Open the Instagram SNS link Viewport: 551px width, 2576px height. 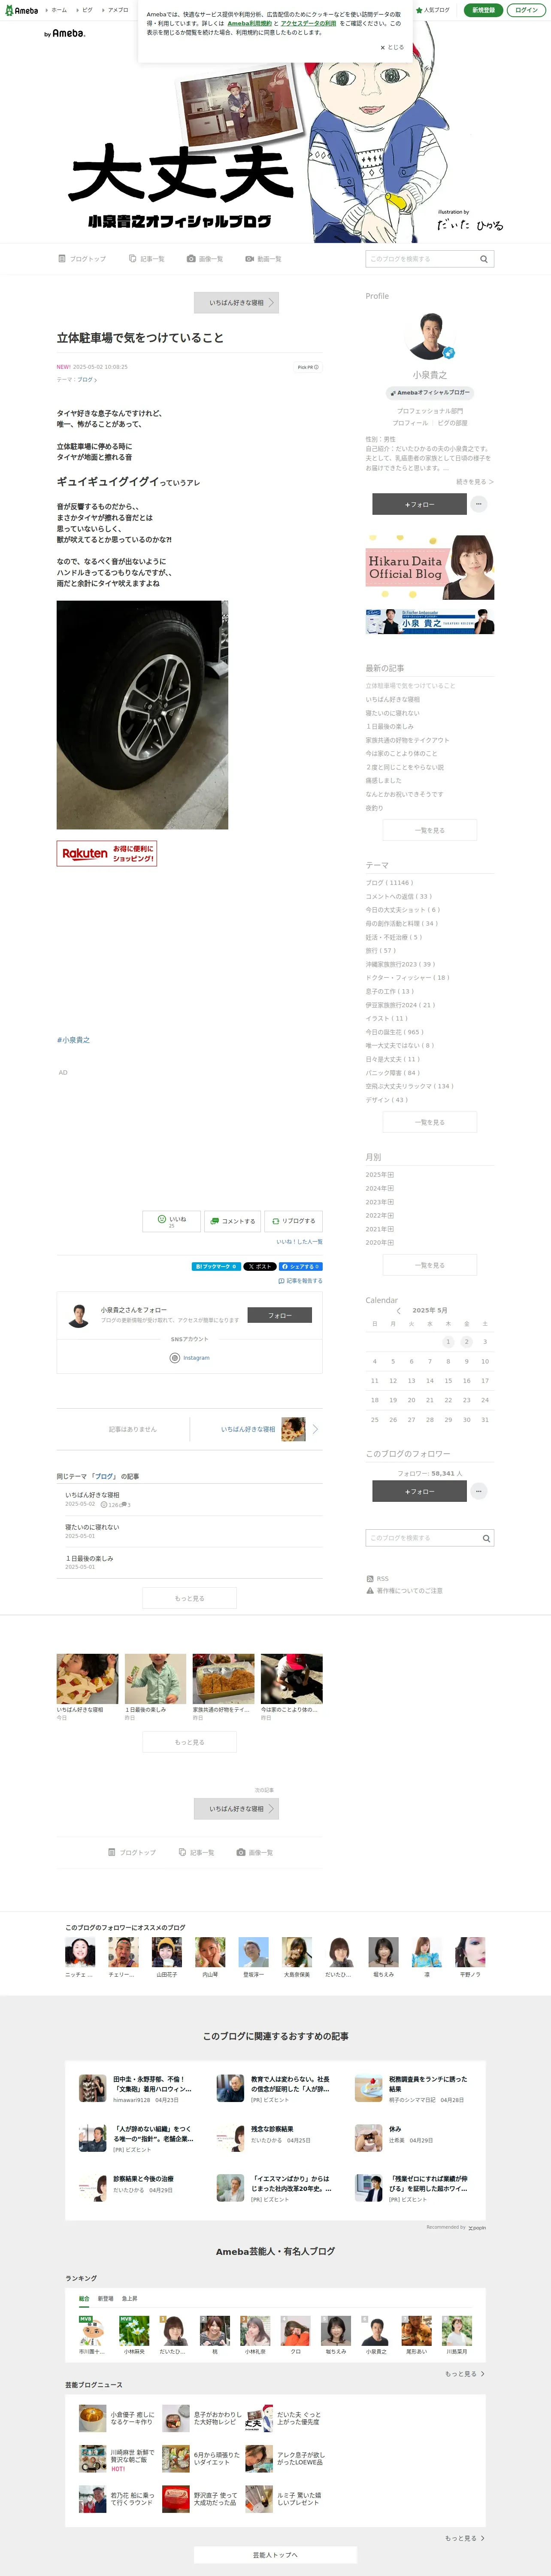[190, 1358]
